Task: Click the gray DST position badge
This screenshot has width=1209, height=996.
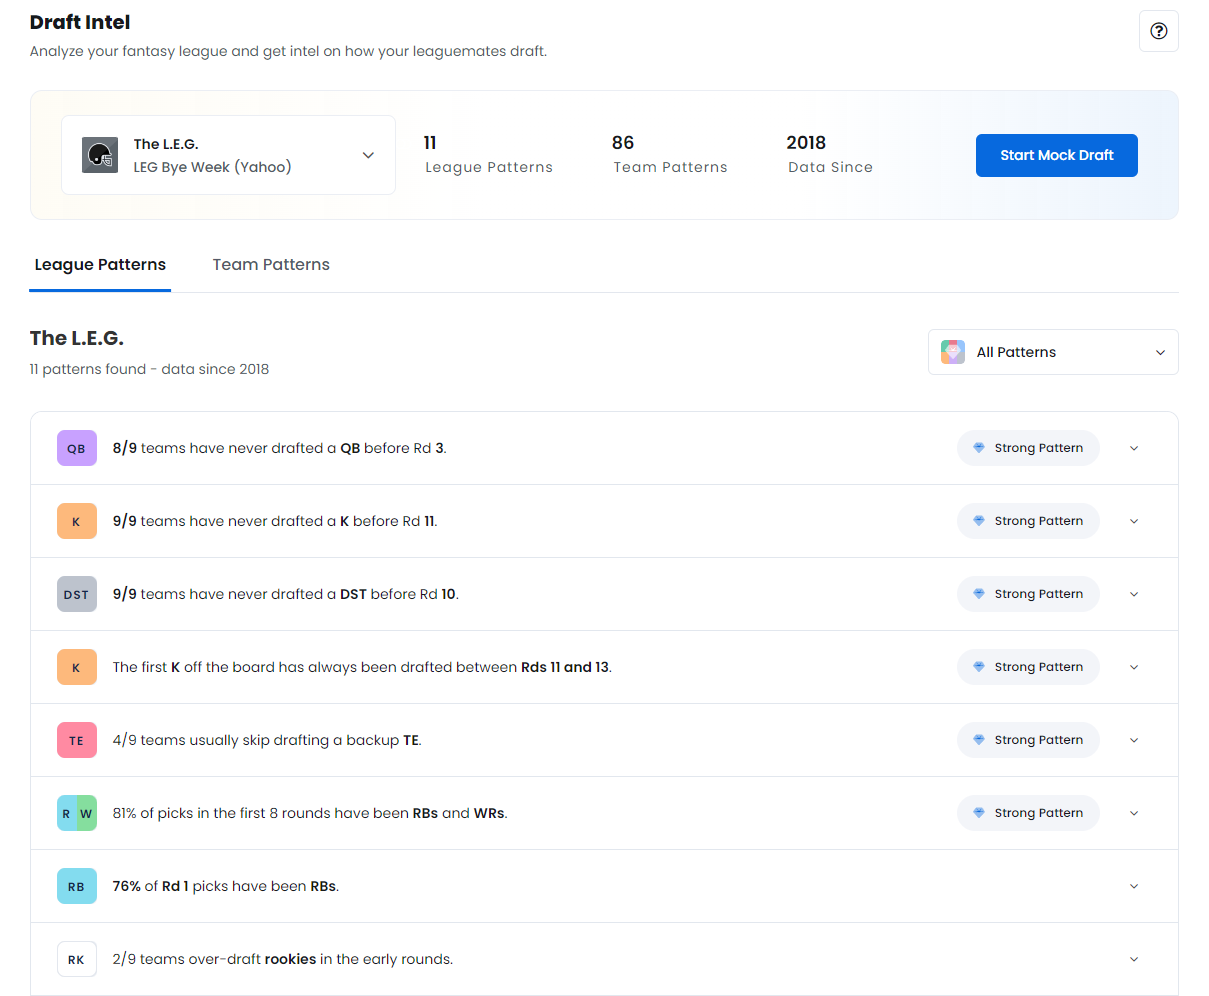Action: pos(77,594)
